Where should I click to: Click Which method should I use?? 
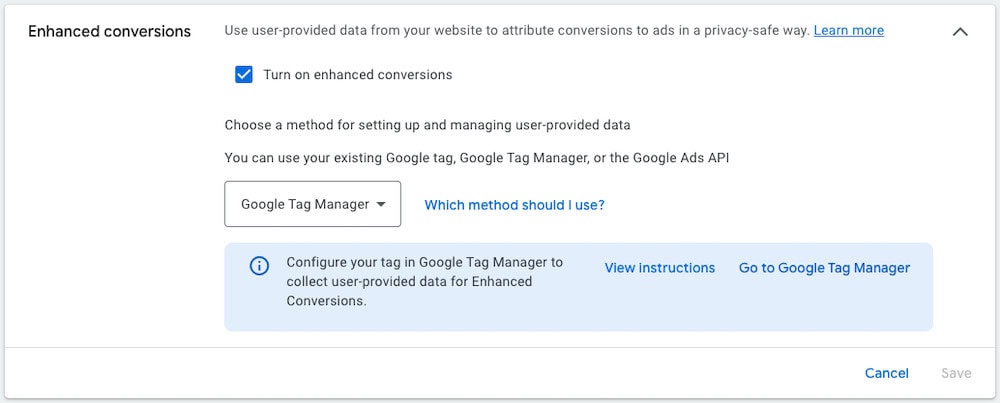tap(514, 205)
